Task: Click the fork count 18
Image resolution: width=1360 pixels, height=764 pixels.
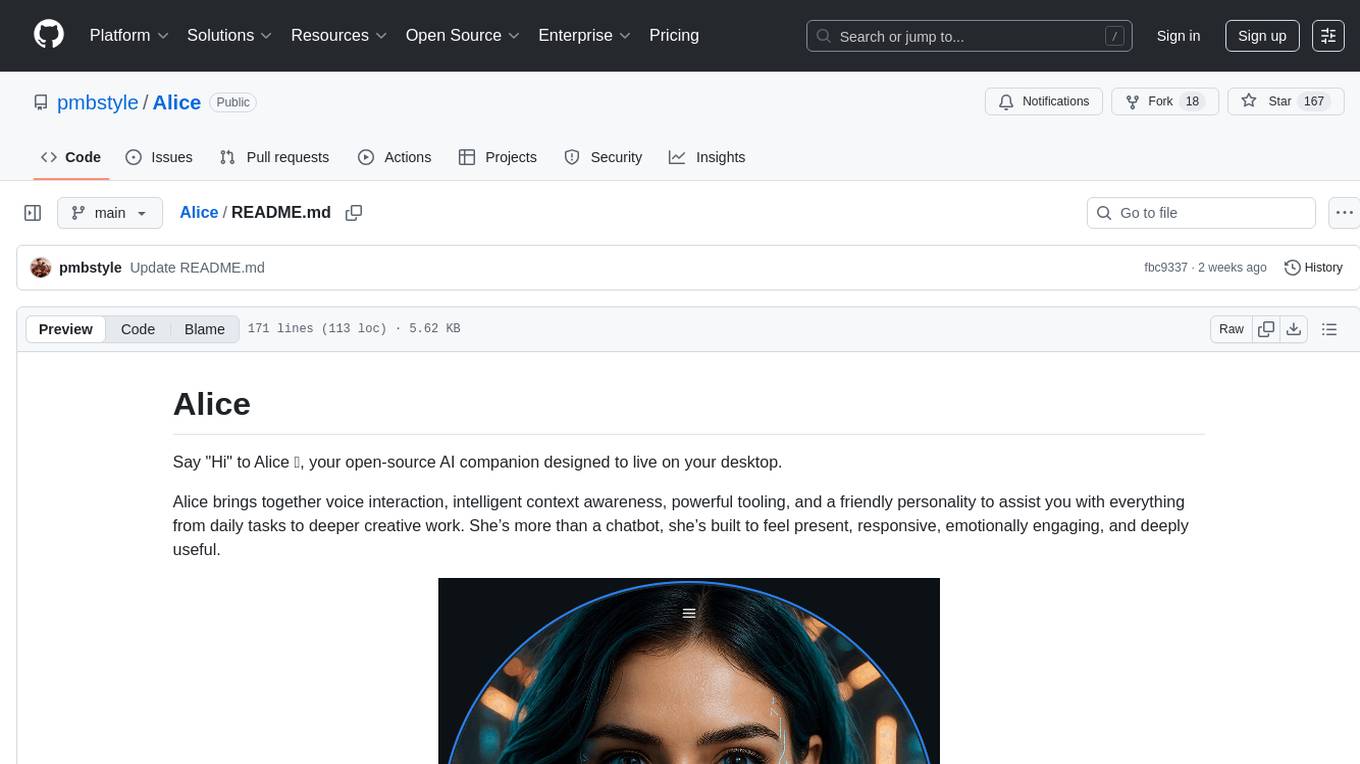Action: tap(1191, 102)
